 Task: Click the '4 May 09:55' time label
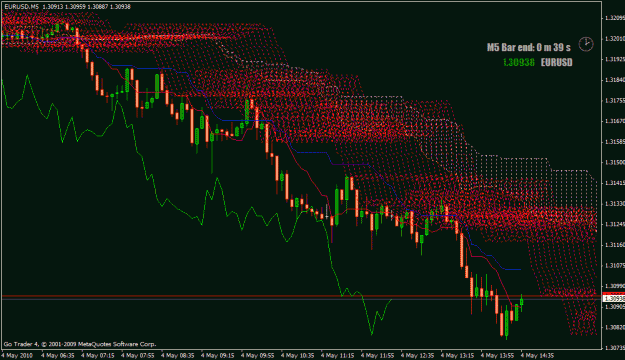(x=257, y=355)
